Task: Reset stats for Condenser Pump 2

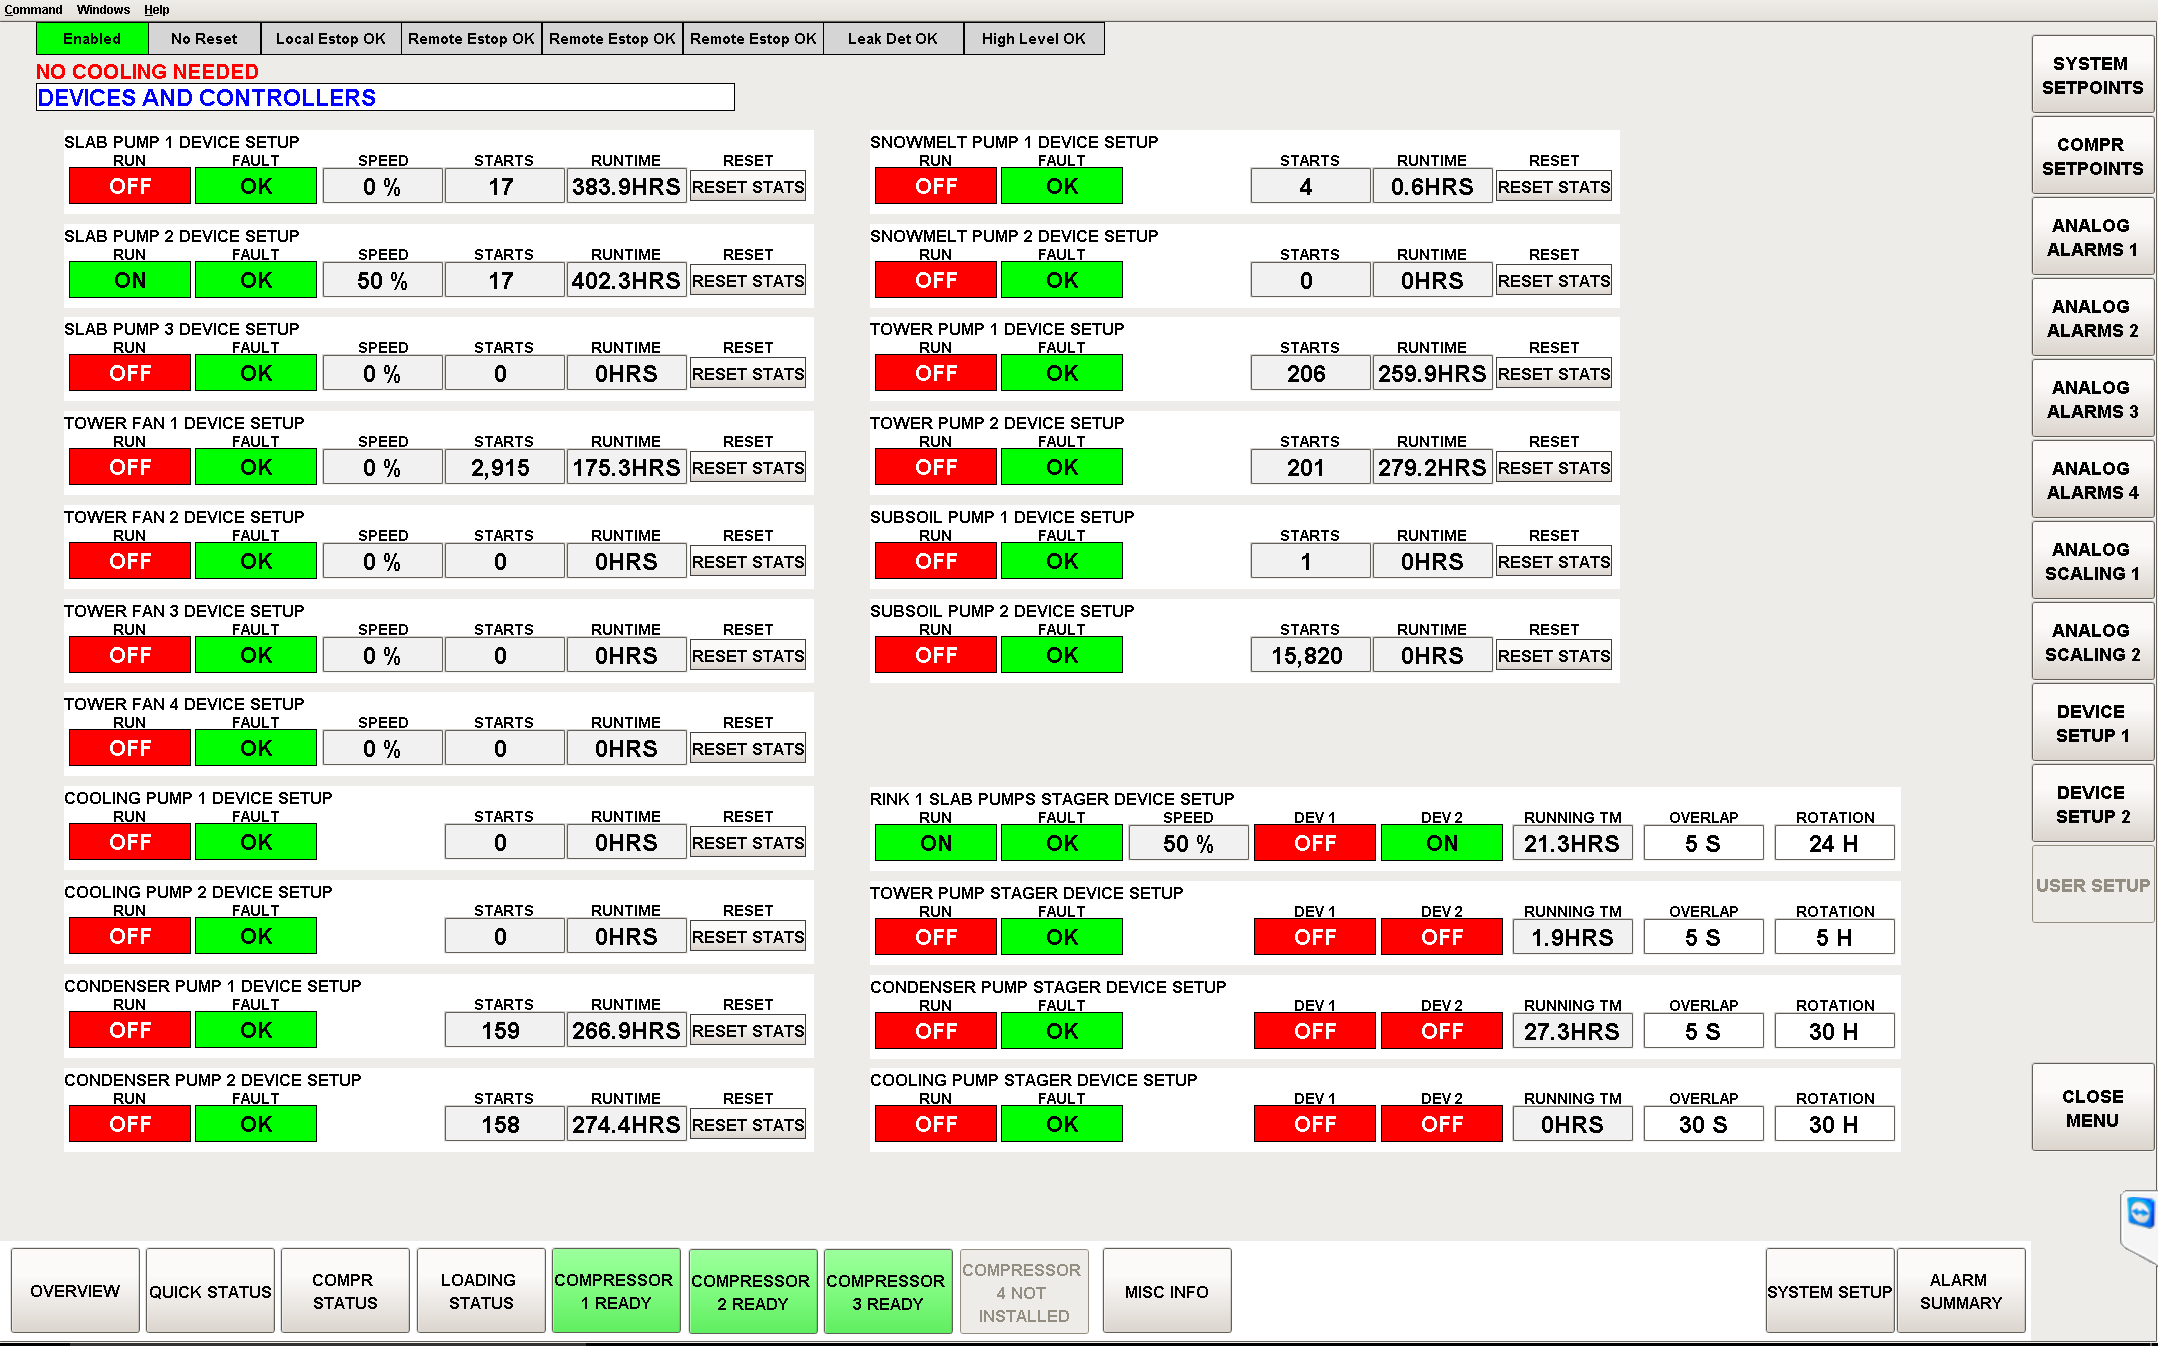Action: [747, 1123]
